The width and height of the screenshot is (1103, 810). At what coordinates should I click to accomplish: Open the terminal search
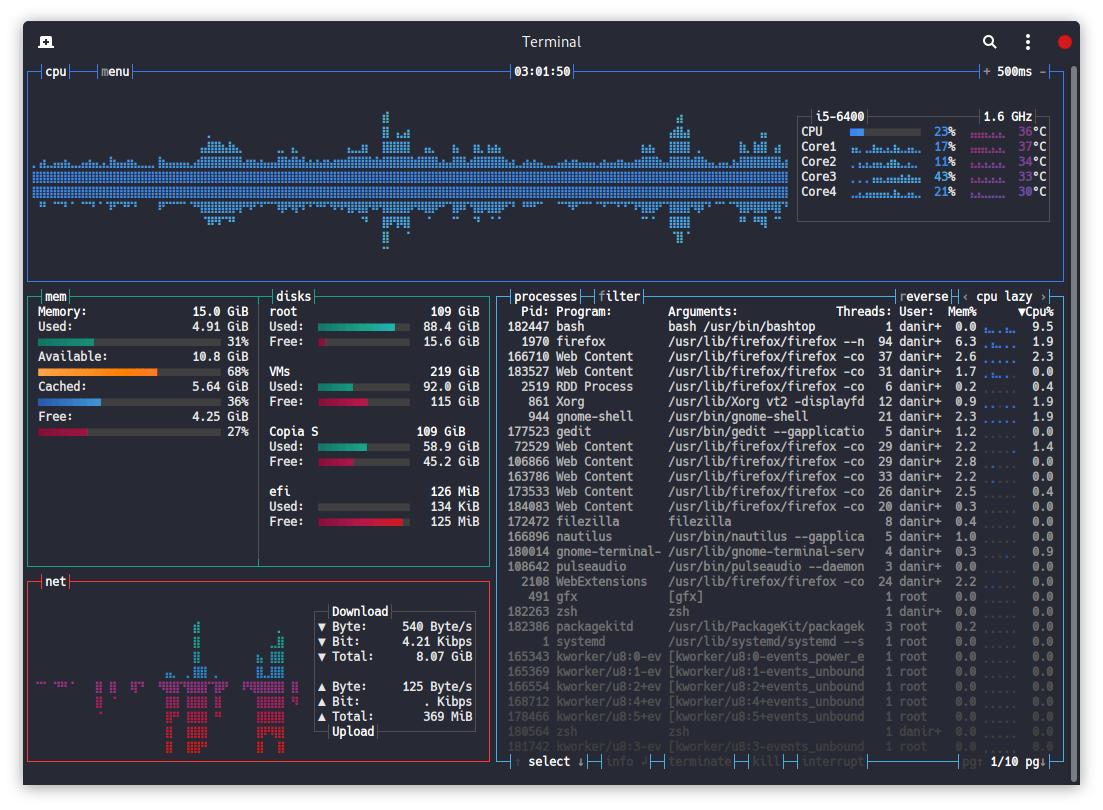point(989,42)
